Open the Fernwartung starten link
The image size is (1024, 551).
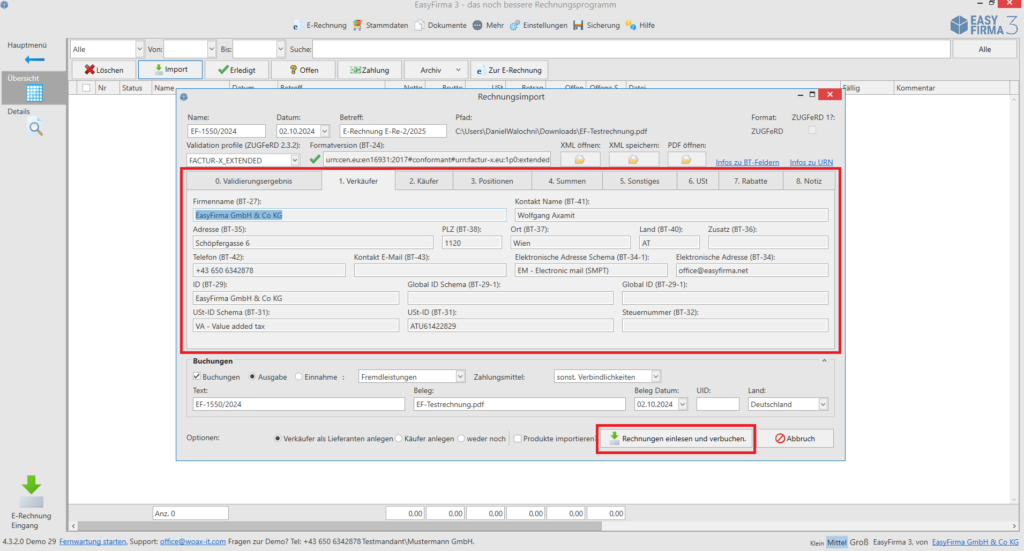pyautogui.click(x=93, y=542)
